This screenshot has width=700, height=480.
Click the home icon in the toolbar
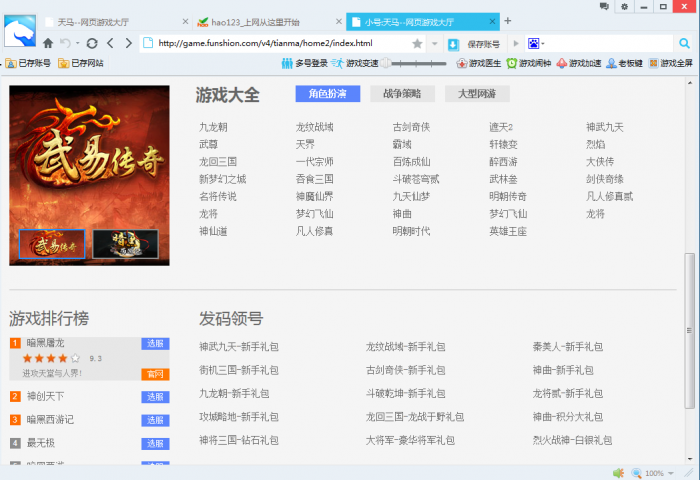click(48, 43)
